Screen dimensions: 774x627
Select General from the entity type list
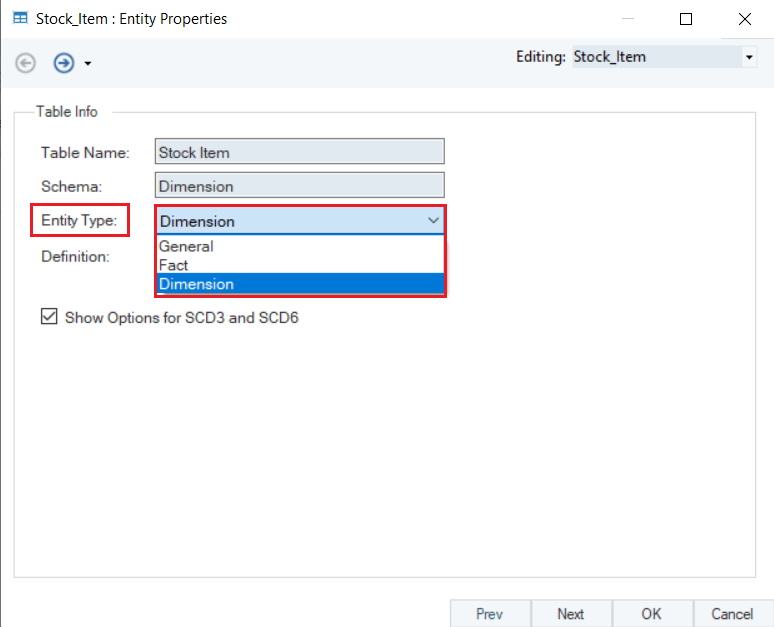coord(187,246)
